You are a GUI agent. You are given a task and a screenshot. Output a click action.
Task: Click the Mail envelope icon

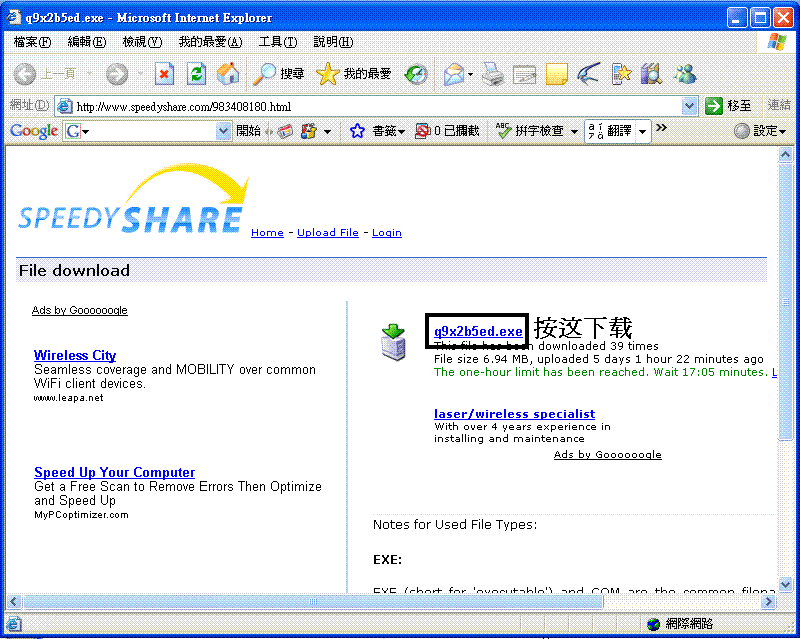coord(453,75)
